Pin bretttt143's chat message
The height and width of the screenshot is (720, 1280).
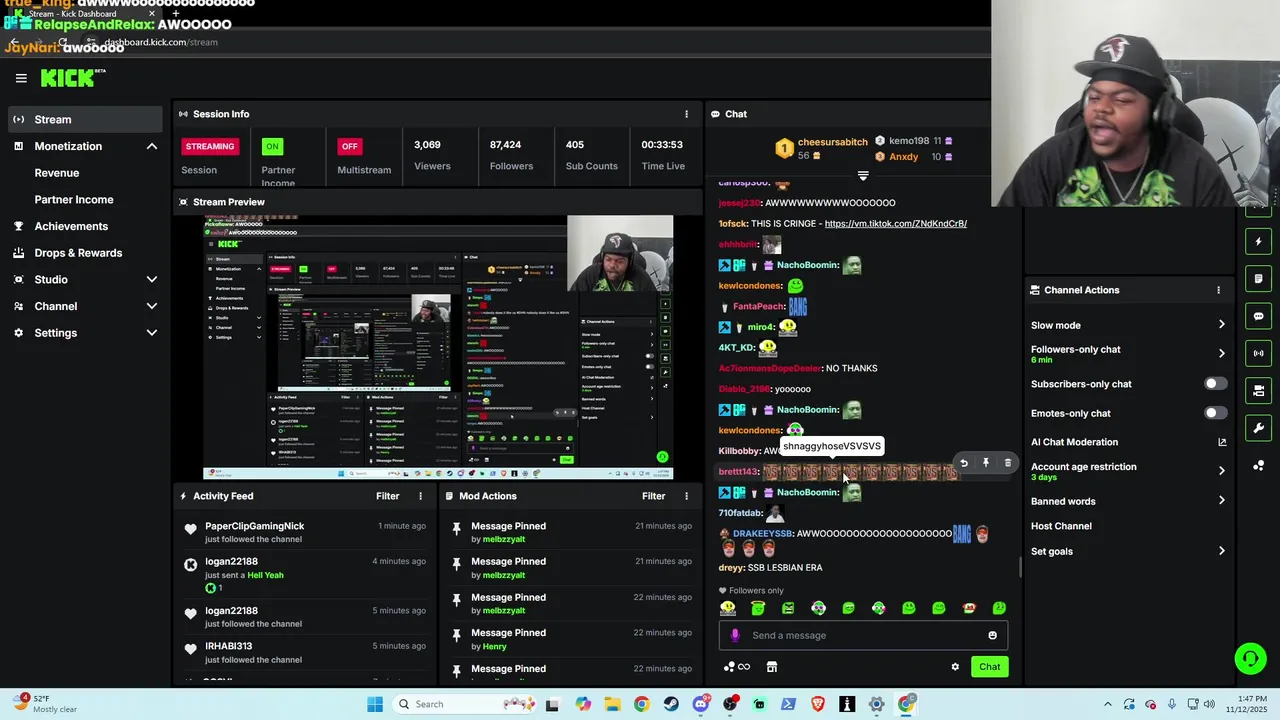click(986, 463)
